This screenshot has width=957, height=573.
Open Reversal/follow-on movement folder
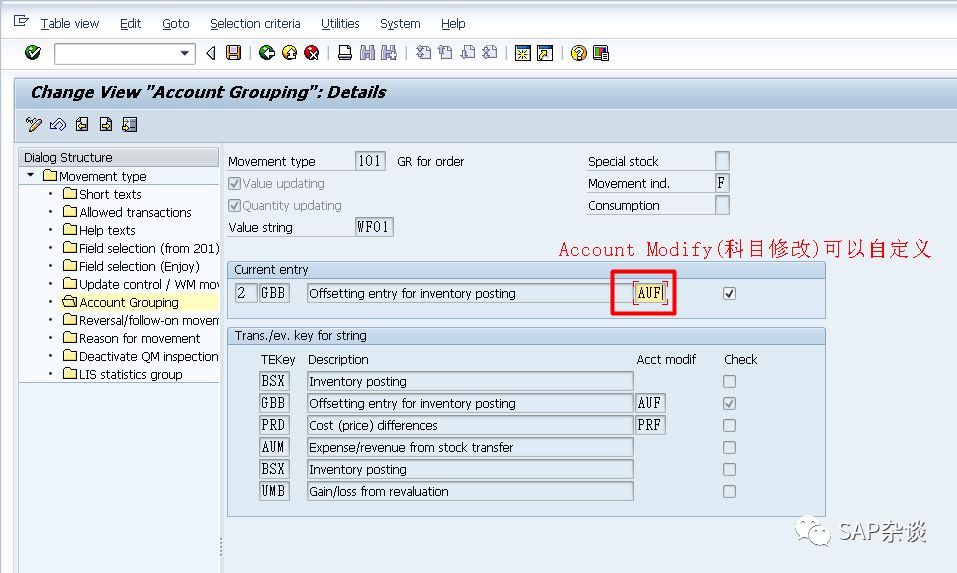pyautogui.click(x=141, y=320)
